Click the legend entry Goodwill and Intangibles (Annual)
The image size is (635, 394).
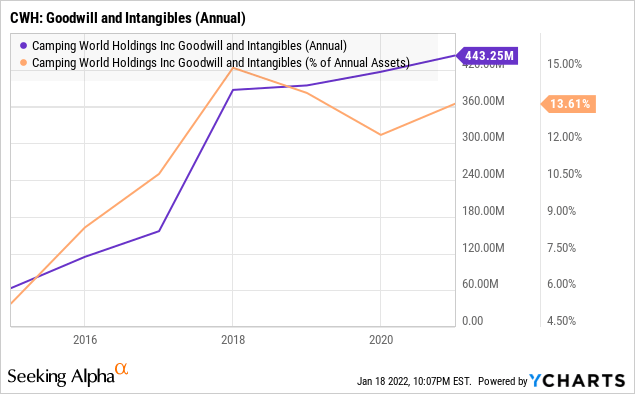[x=189, y=46]
